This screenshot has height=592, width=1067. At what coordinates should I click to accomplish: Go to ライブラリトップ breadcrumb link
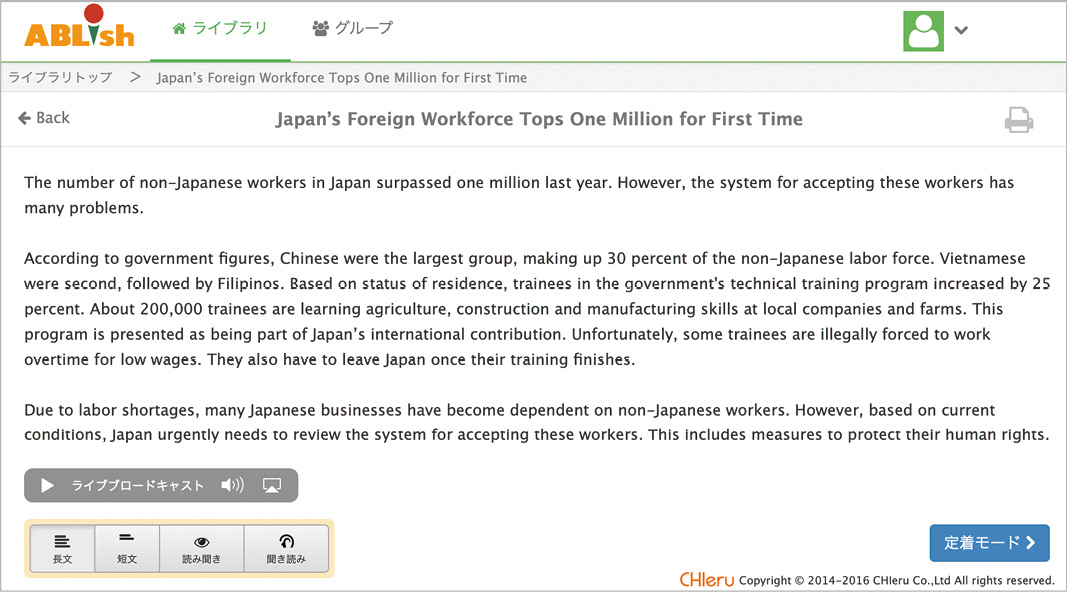coord(61,77)
